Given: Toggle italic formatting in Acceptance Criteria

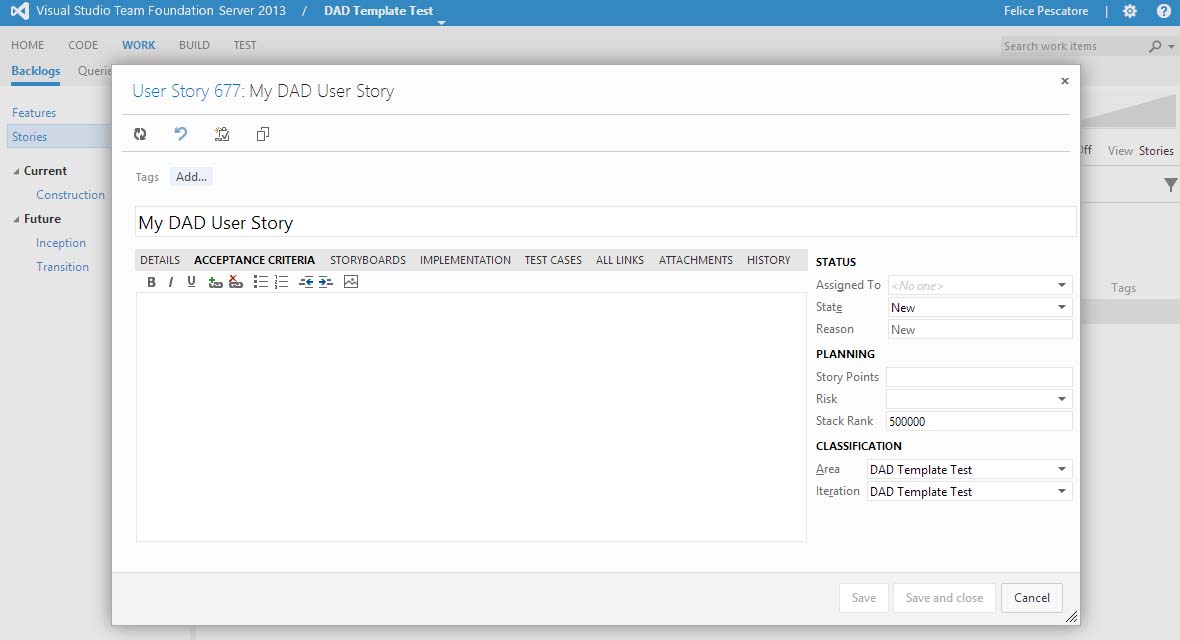Looking at the screenshot, I should 171,282.
